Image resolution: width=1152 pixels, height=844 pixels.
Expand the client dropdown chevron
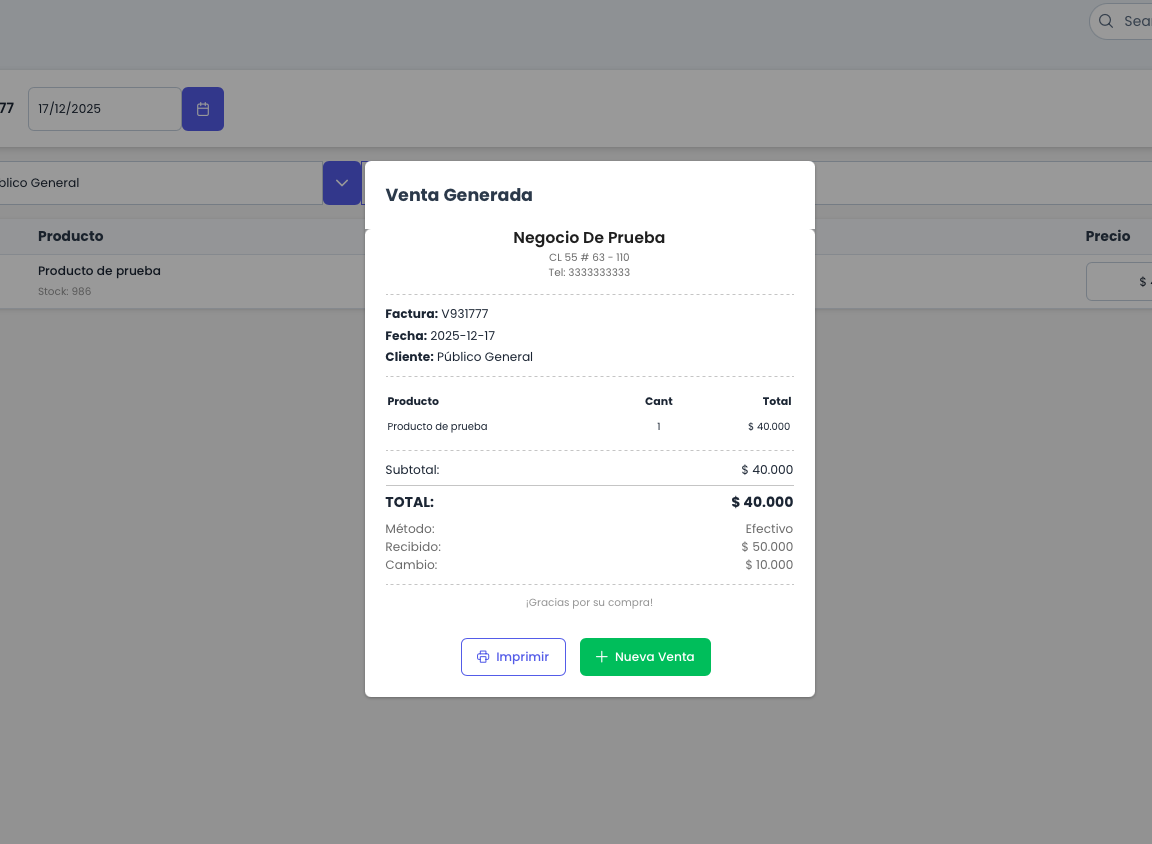click(x=342, y=183)
